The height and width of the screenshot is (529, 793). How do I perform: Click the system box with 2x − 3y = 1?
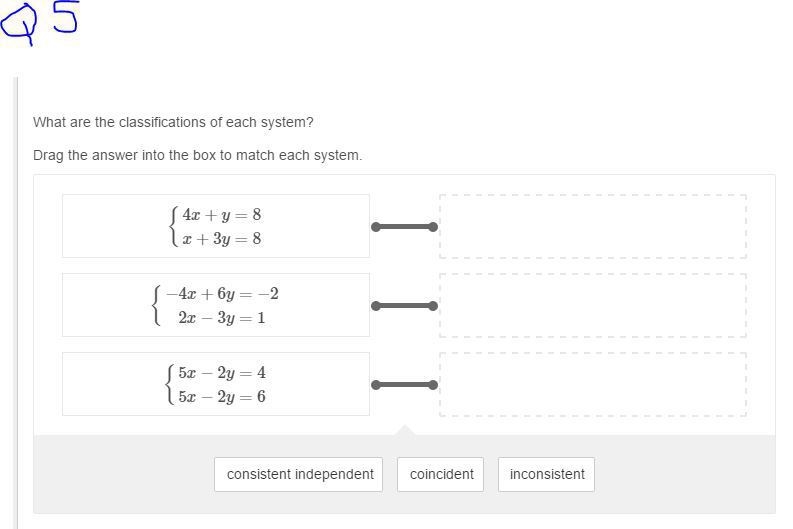(216, 305)
